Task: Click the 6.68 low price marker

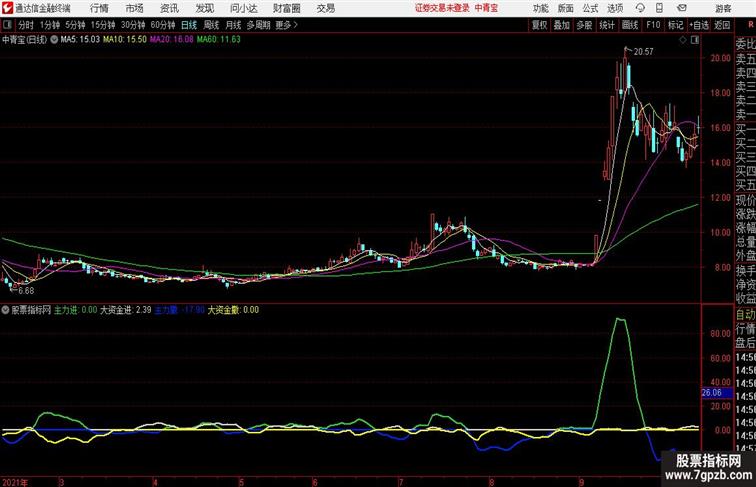Action: pyautogui.click(x=26, y=291)
